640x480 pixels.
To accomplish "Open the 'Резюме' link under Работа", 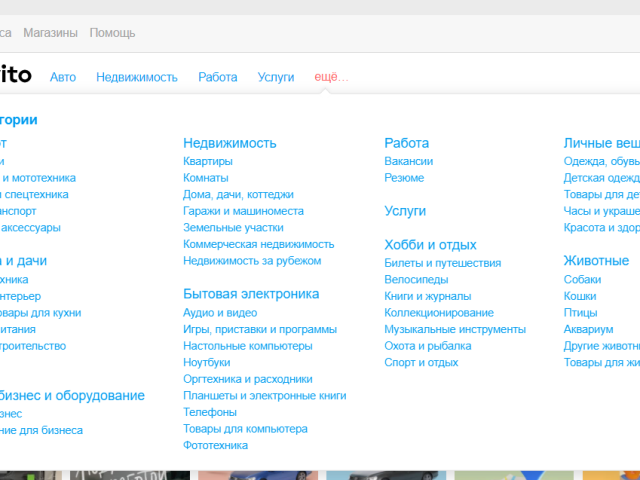I will click(x=404, y=178).
